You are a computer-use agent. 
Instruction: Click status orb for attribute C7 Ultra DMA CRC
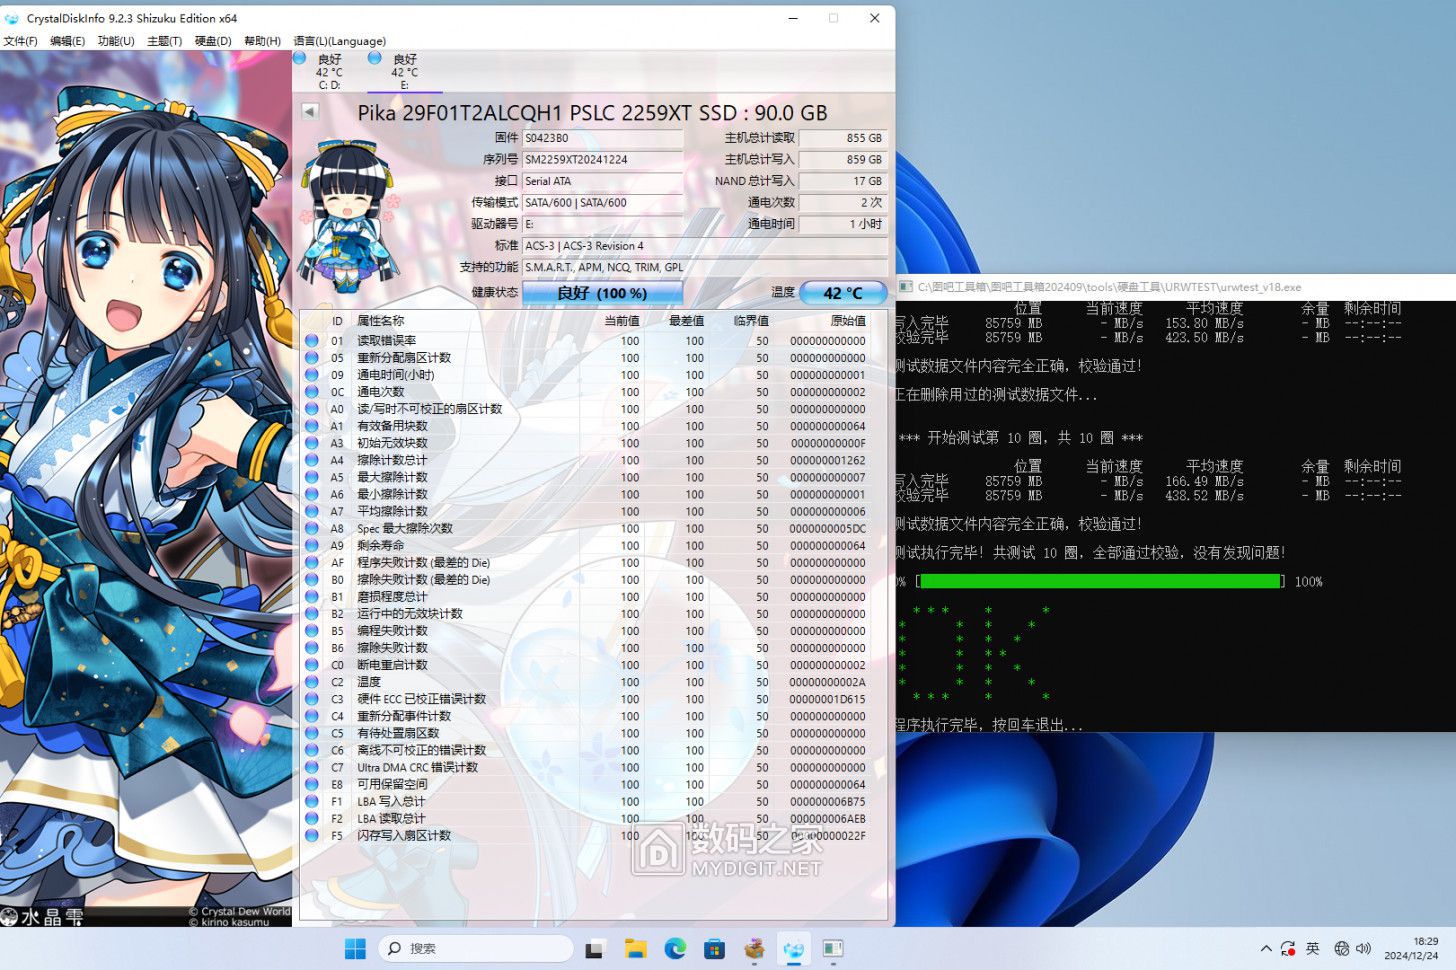click(x=312, y=767)
